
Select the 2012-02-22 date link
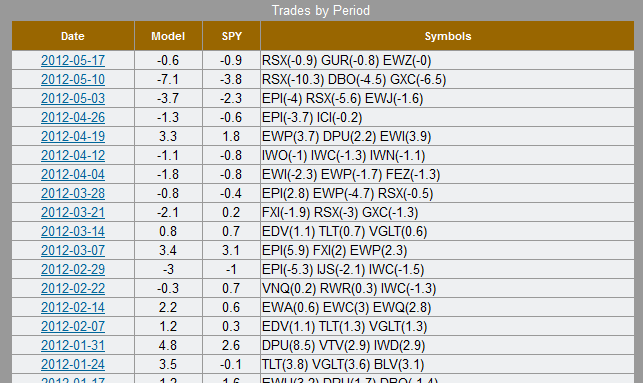(73, 288)
